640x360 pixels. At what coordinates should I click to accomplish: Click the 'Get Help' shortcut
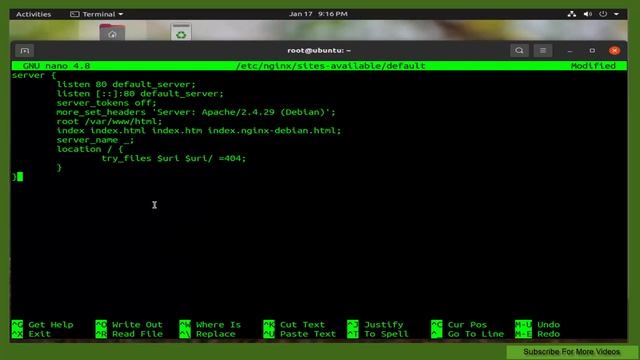[x=42, y=325]
